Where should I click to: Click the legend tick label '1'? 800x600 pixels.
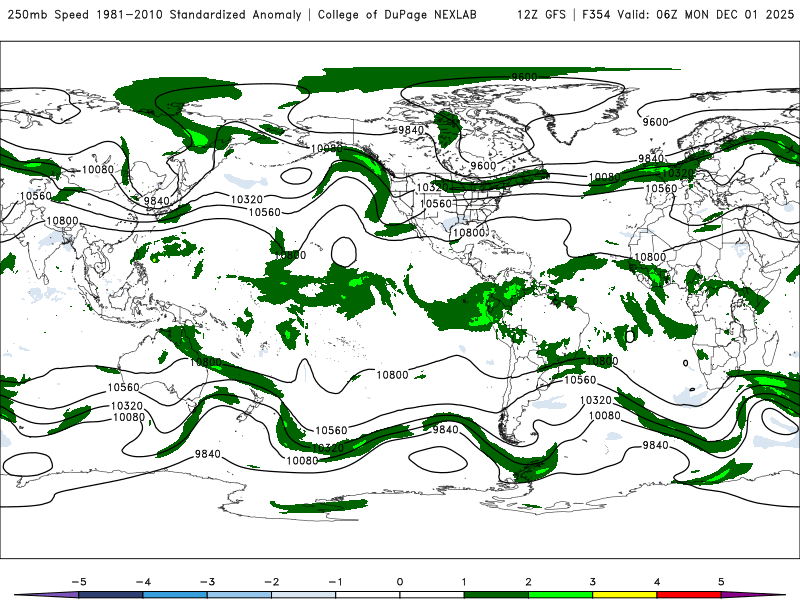[464, 582]
